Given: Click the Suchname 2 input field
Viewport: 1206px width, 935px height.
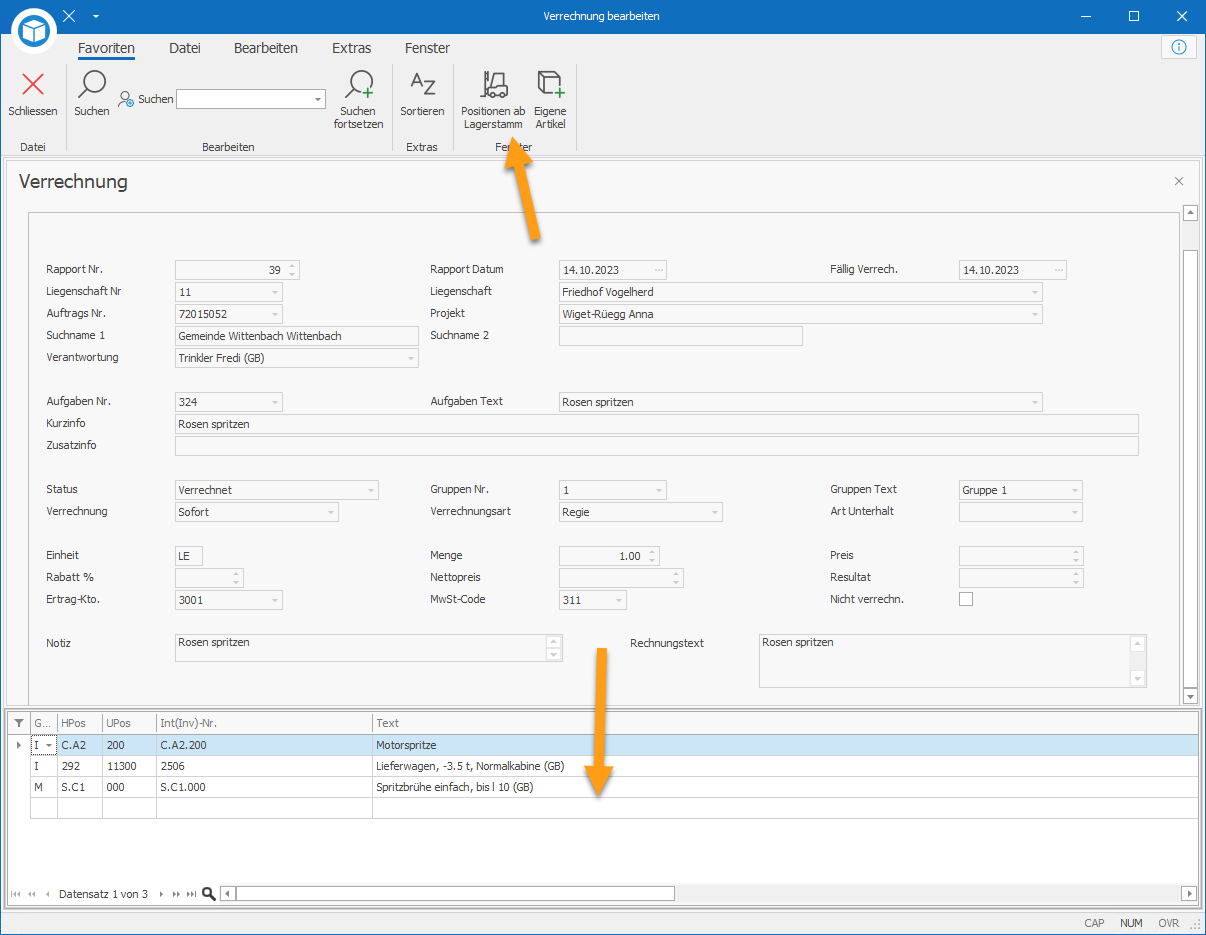Looking at the screenshot, I should pos(681,336).
